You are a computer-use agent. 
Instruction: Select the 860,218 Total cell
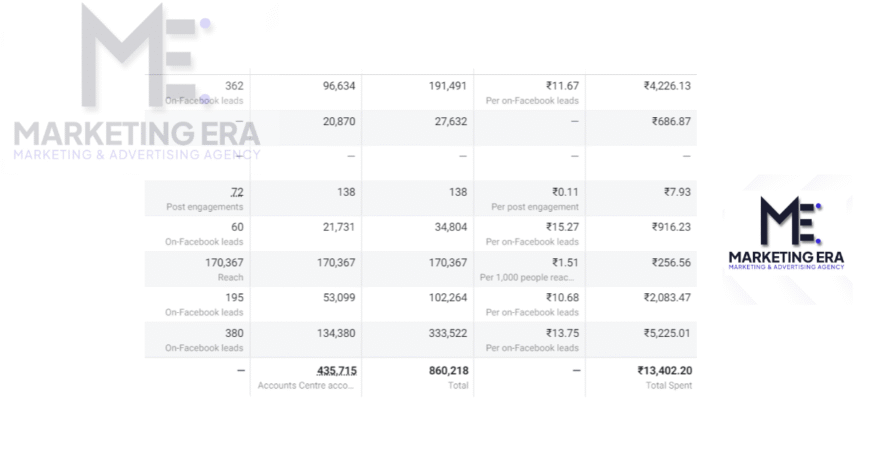point(447,370)
